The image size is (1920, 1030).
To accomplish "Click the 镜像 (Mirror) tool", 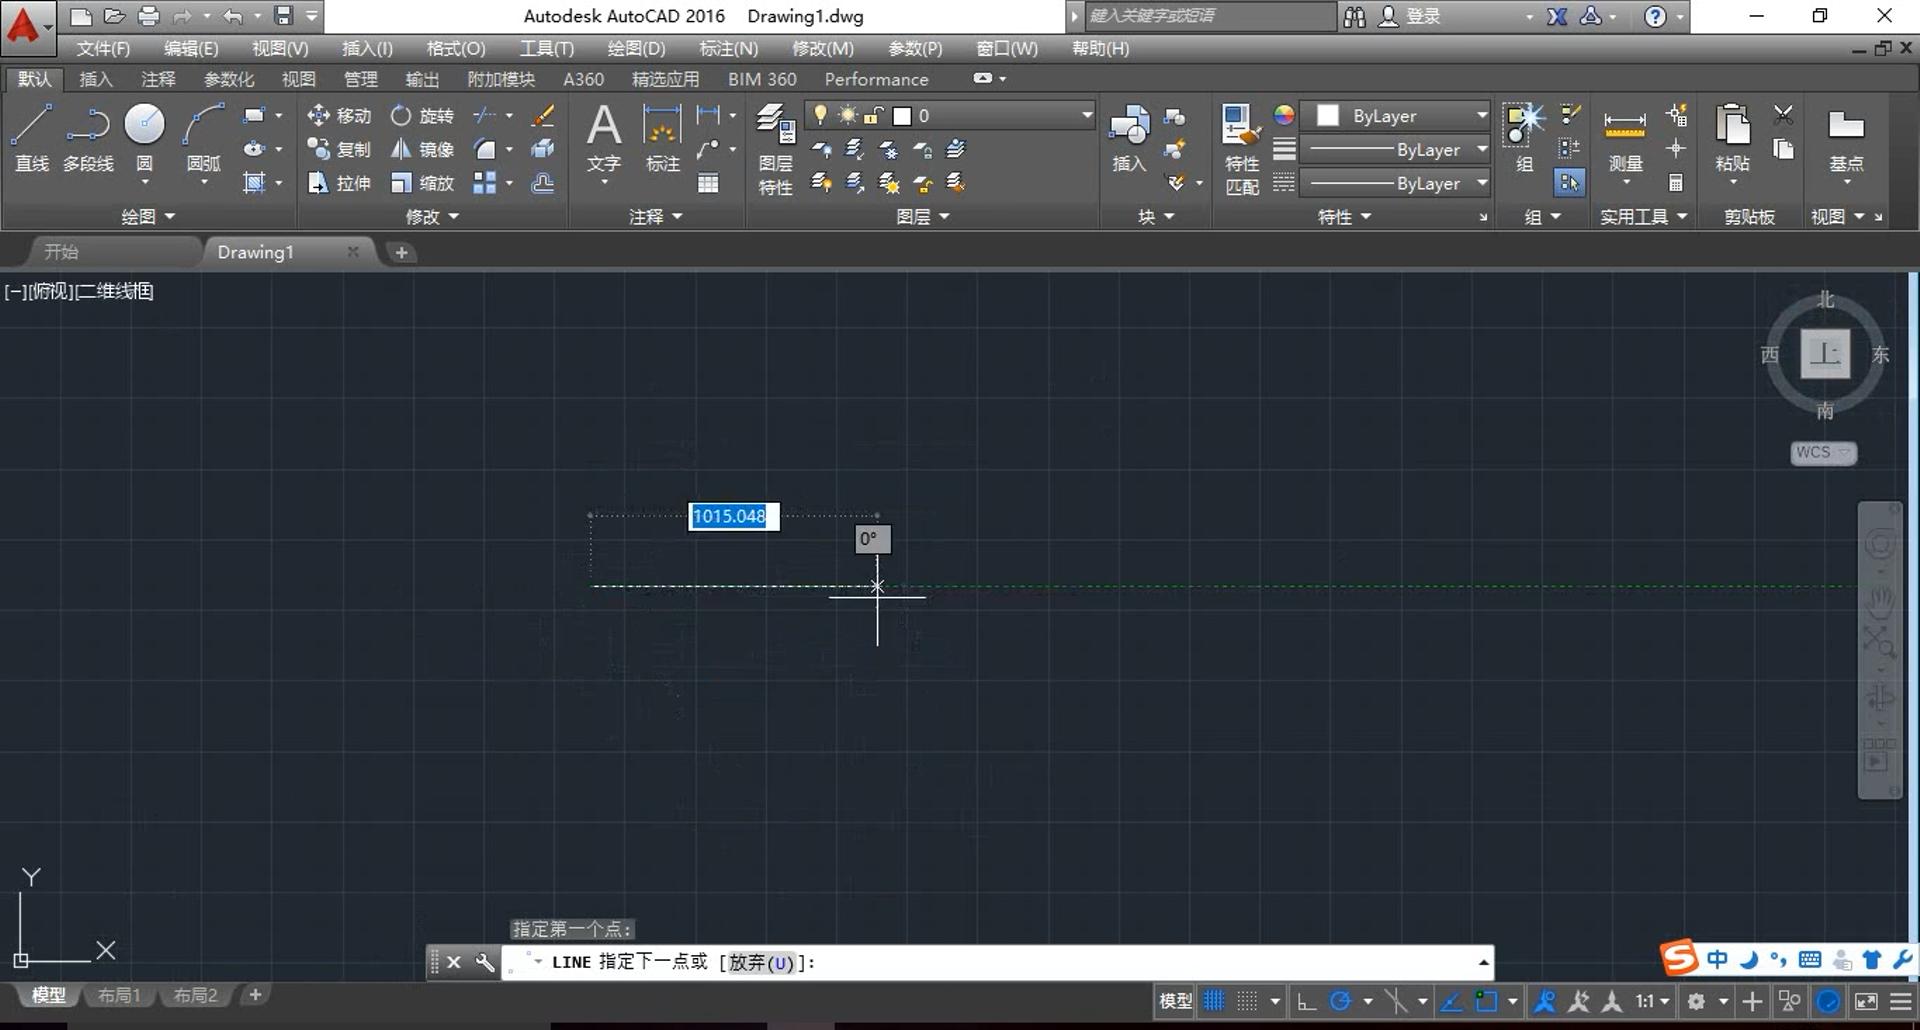I will 422,150.
